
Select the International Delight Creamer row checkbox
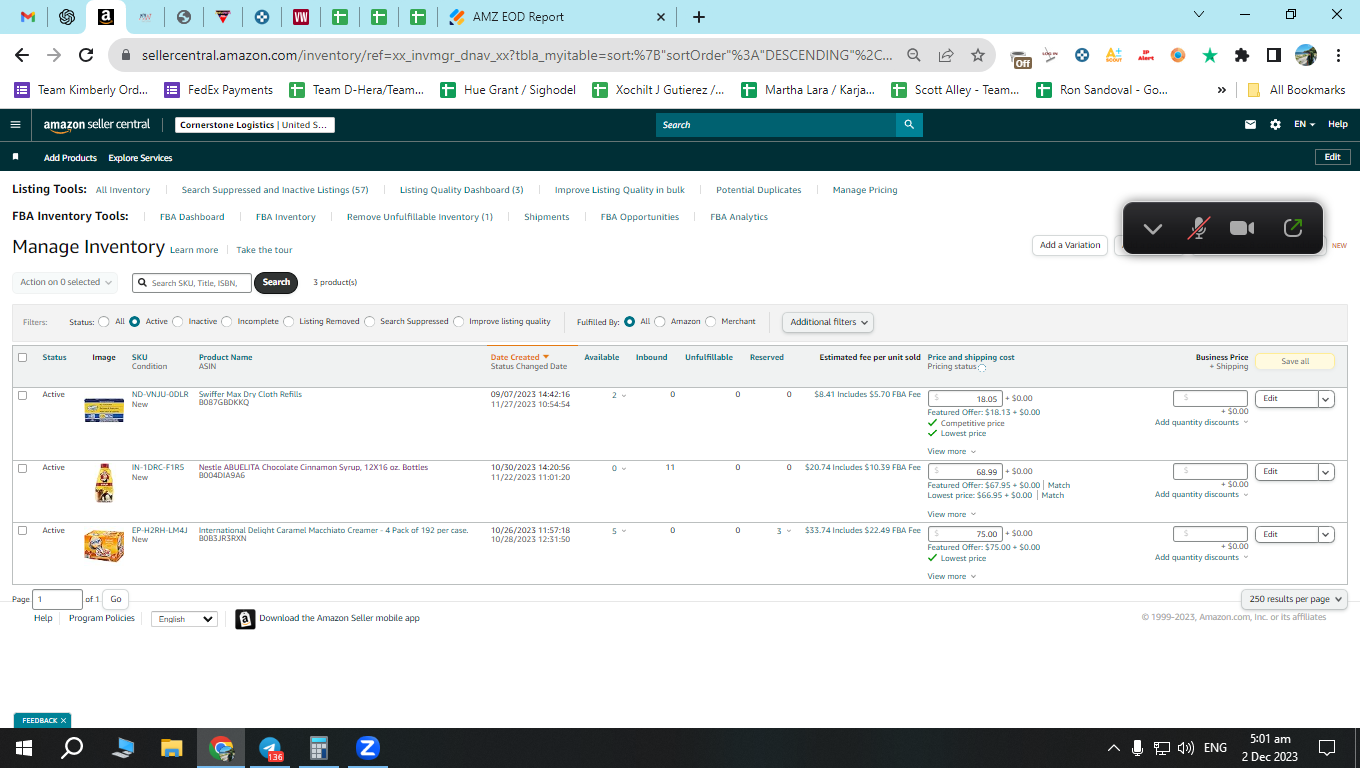tap(22, 531)
